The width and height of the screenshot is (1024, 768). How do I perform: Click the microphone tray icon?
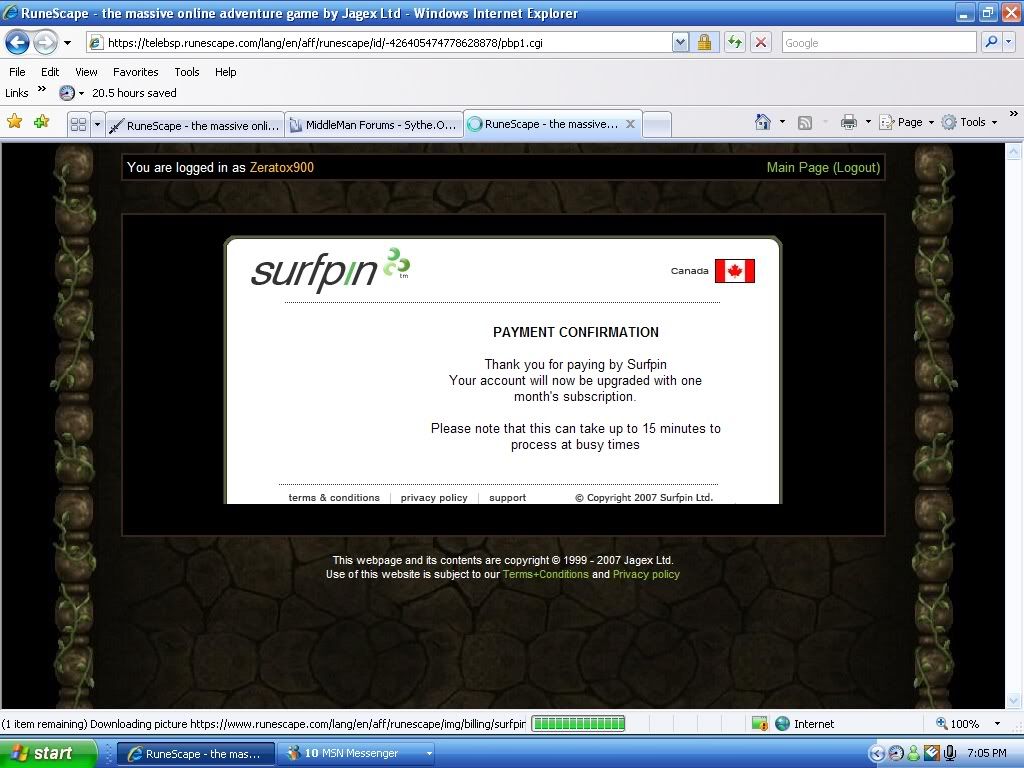click(950, 753)
